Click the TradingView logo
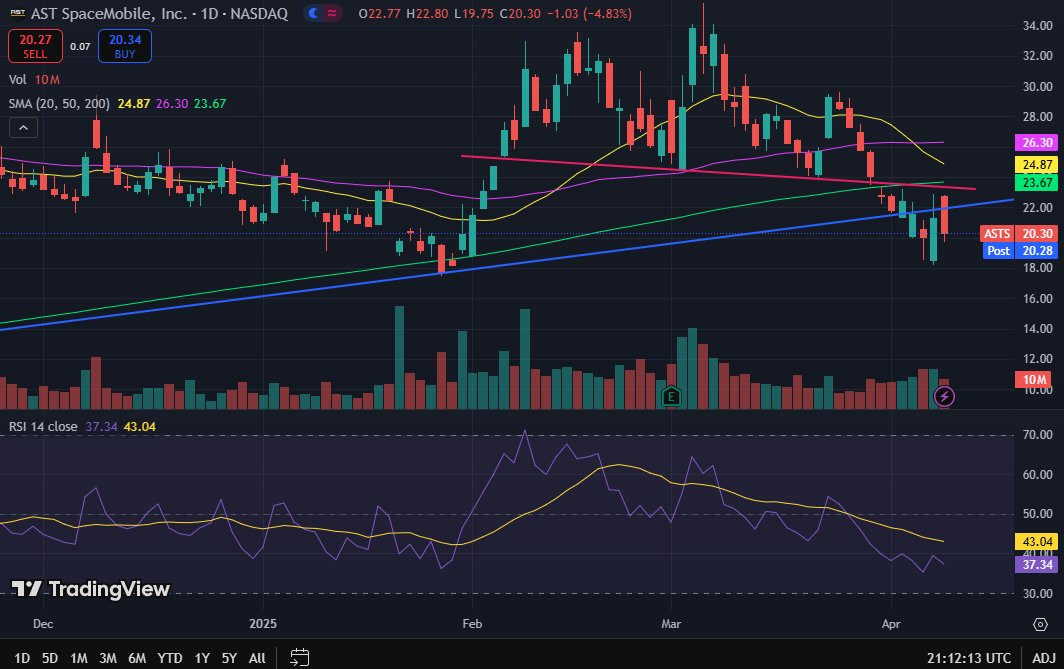 pos(90,589)
